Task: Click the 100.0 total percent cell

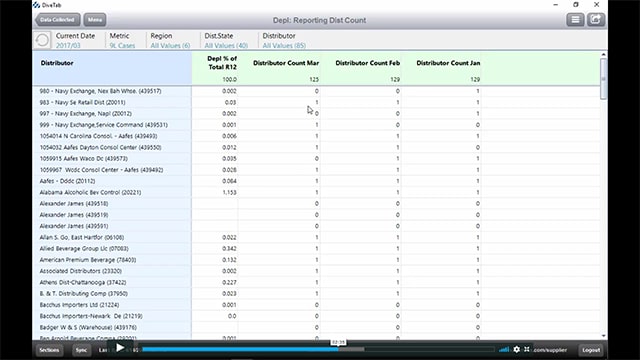Action: point(230,80)
